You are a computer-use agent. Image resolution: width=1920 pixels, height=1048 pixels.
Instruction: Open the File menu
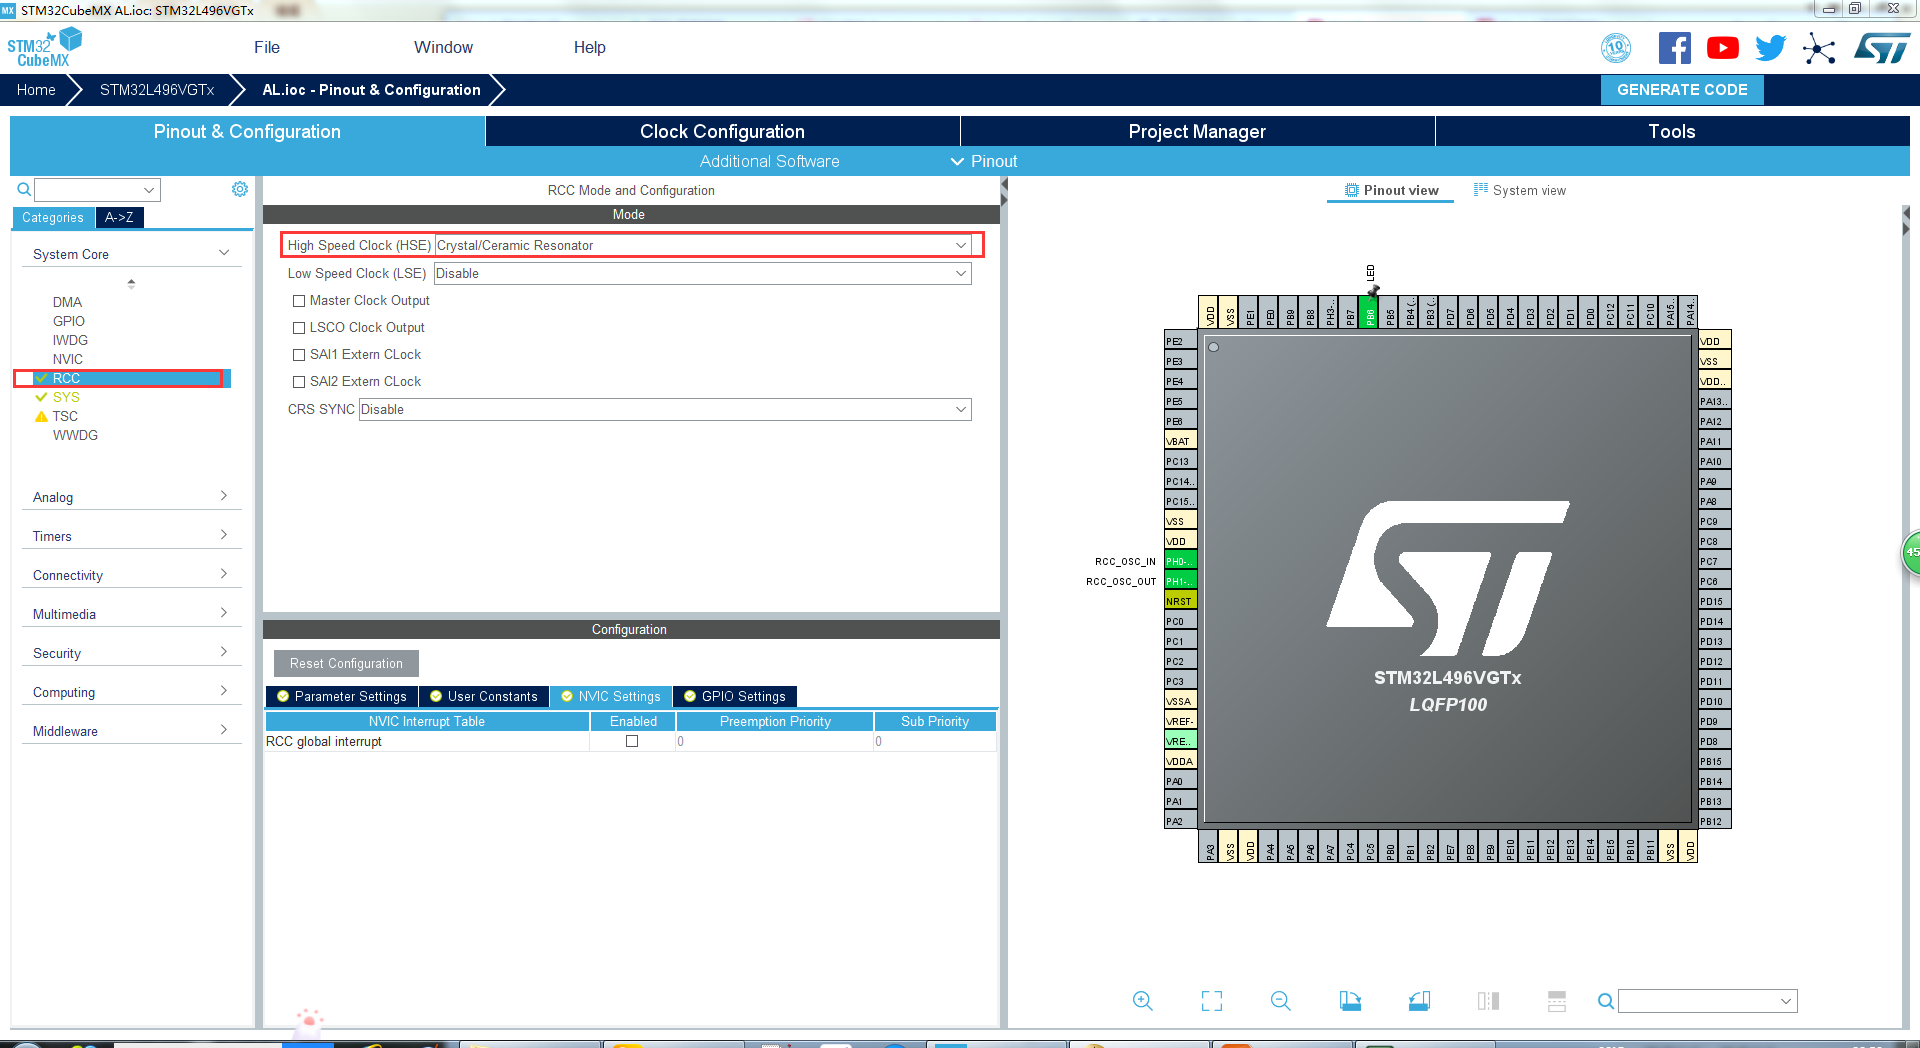click(x=267, y=47)
